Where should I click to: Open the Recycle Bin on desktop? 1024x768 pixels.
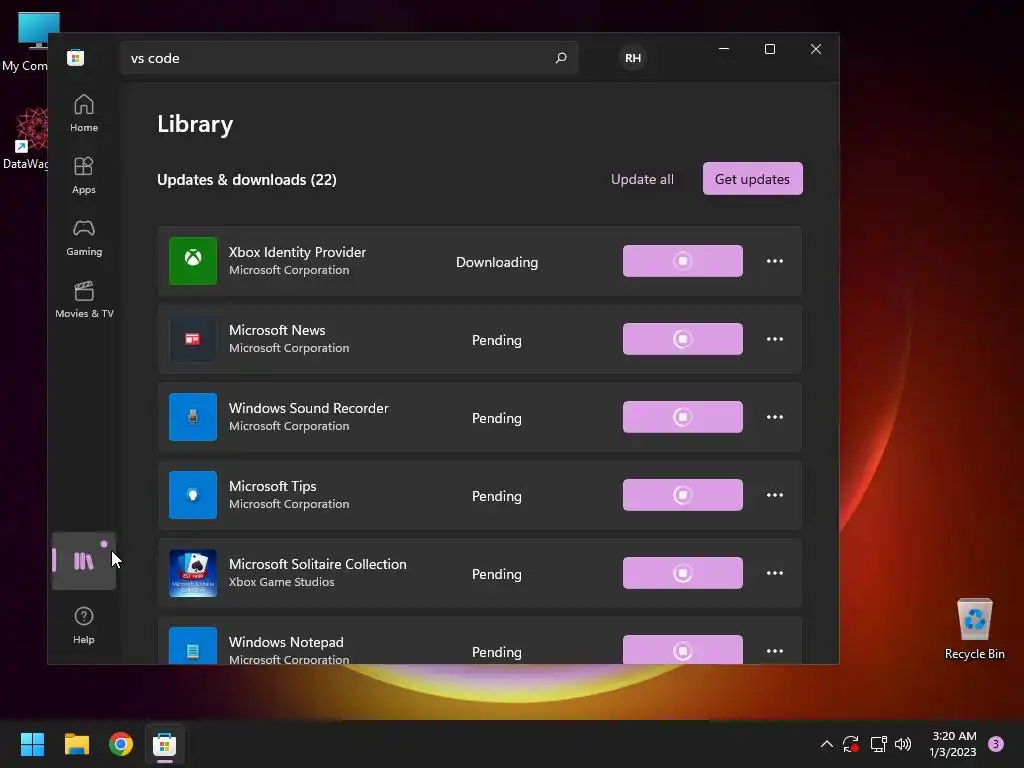pos(974,629)
